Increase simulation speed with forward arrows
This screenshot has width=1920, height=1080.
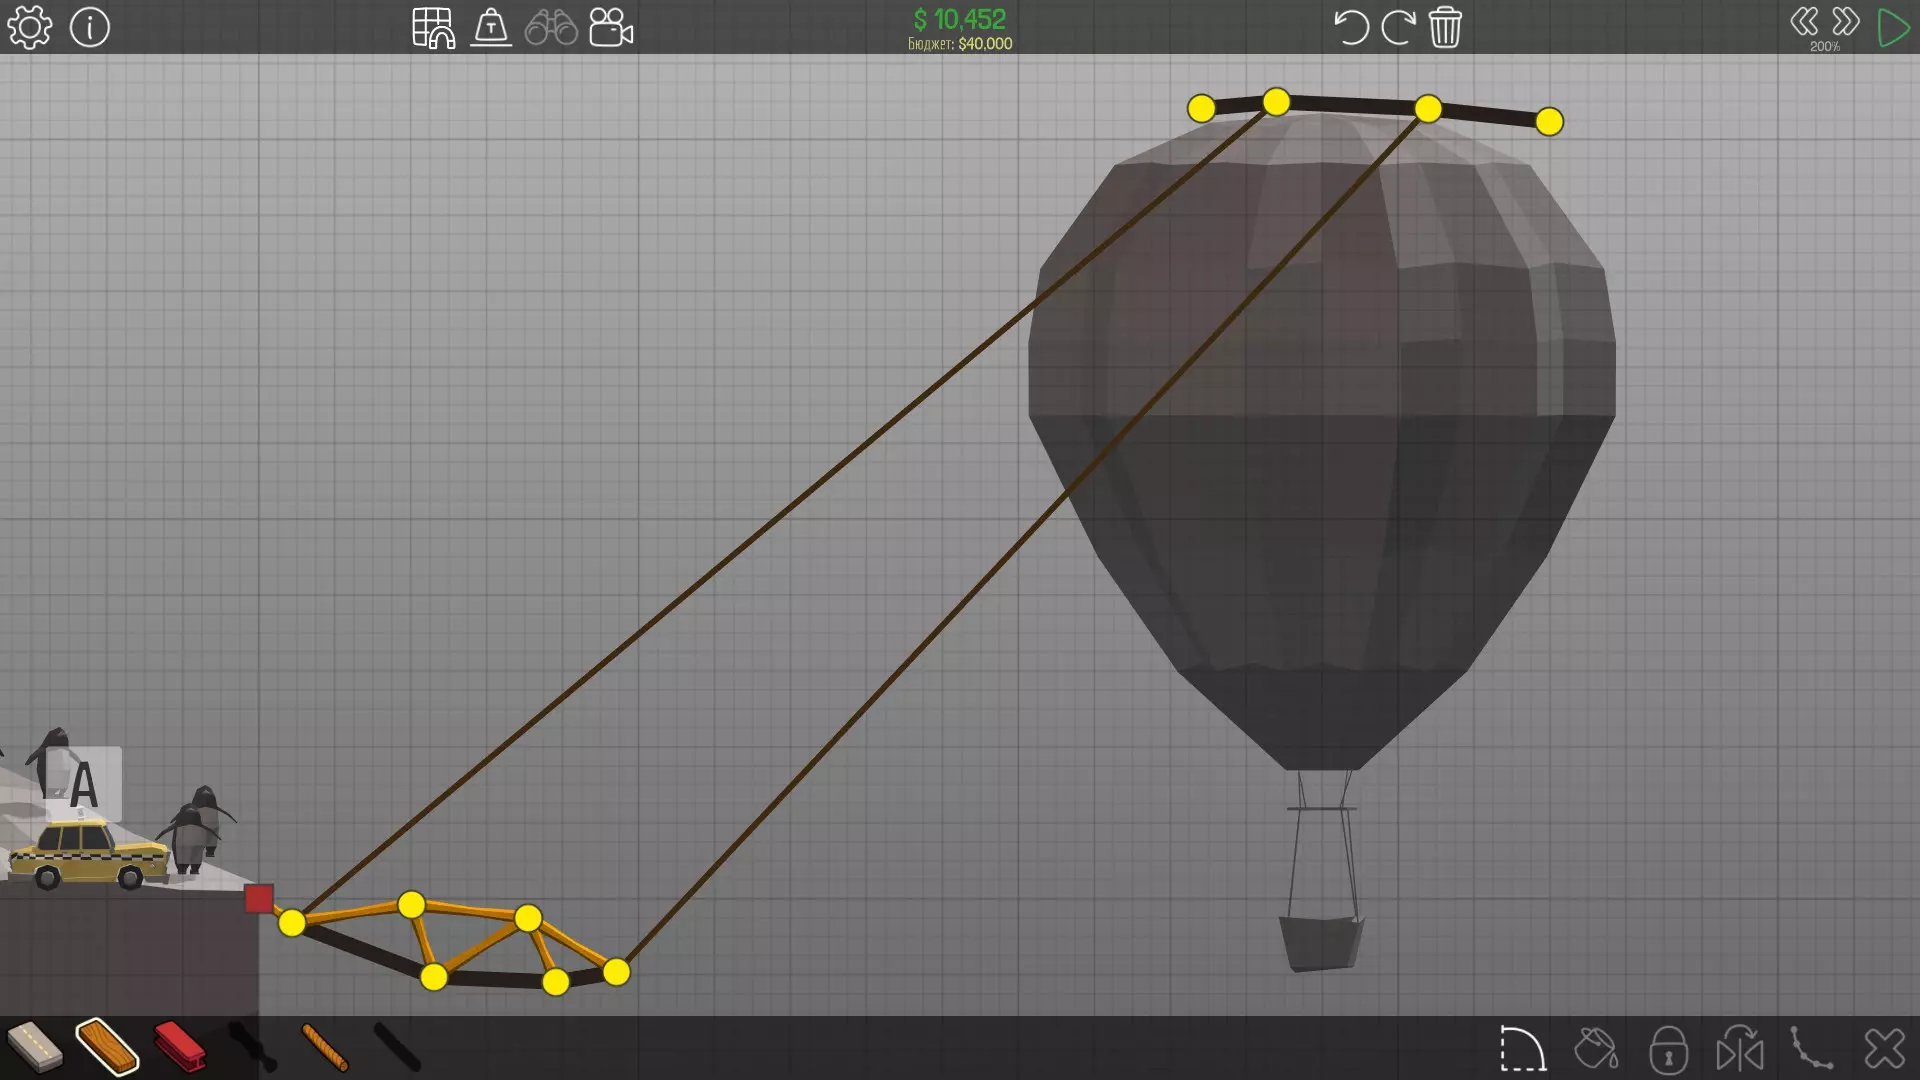(1846, 22)
